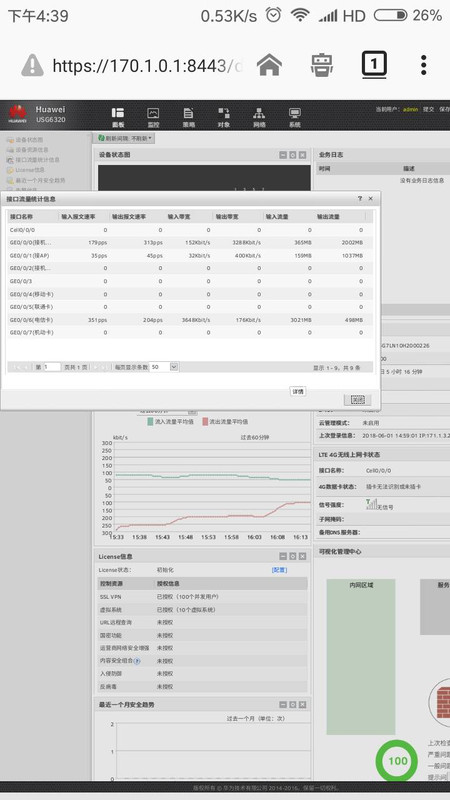Sort by 输入流量 column header
Viewport: 450px width, 800px height.
coord(288,217)
